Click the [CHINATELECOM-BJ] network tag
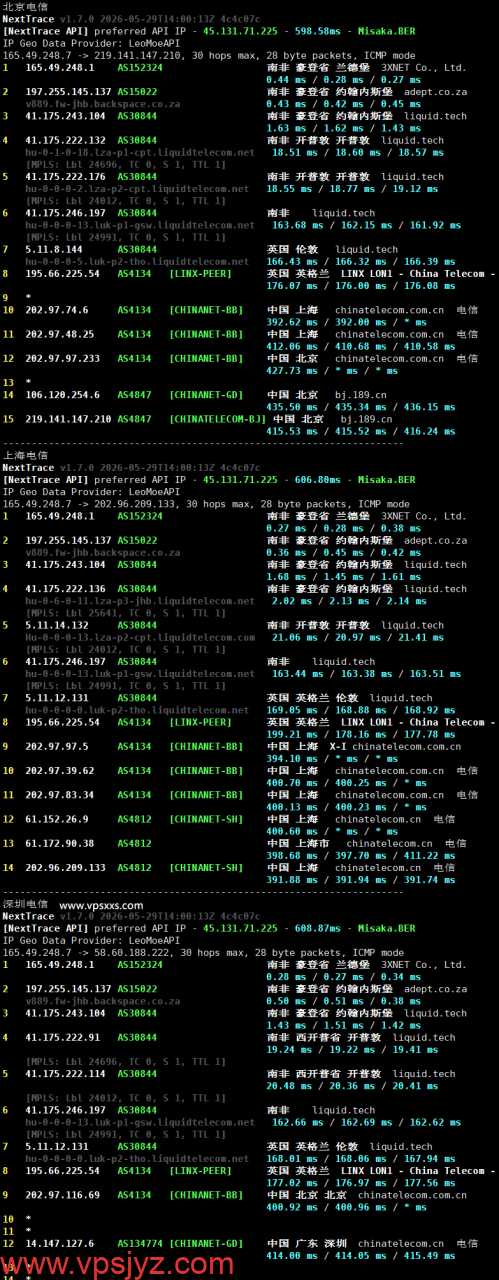Screen dimensions: 499x1280 [x=218, y=419]
